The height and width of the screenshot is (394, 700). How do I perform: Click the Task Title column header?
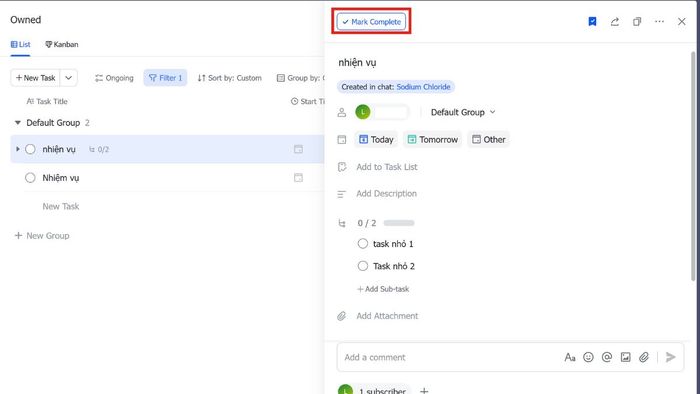(47, 101)
